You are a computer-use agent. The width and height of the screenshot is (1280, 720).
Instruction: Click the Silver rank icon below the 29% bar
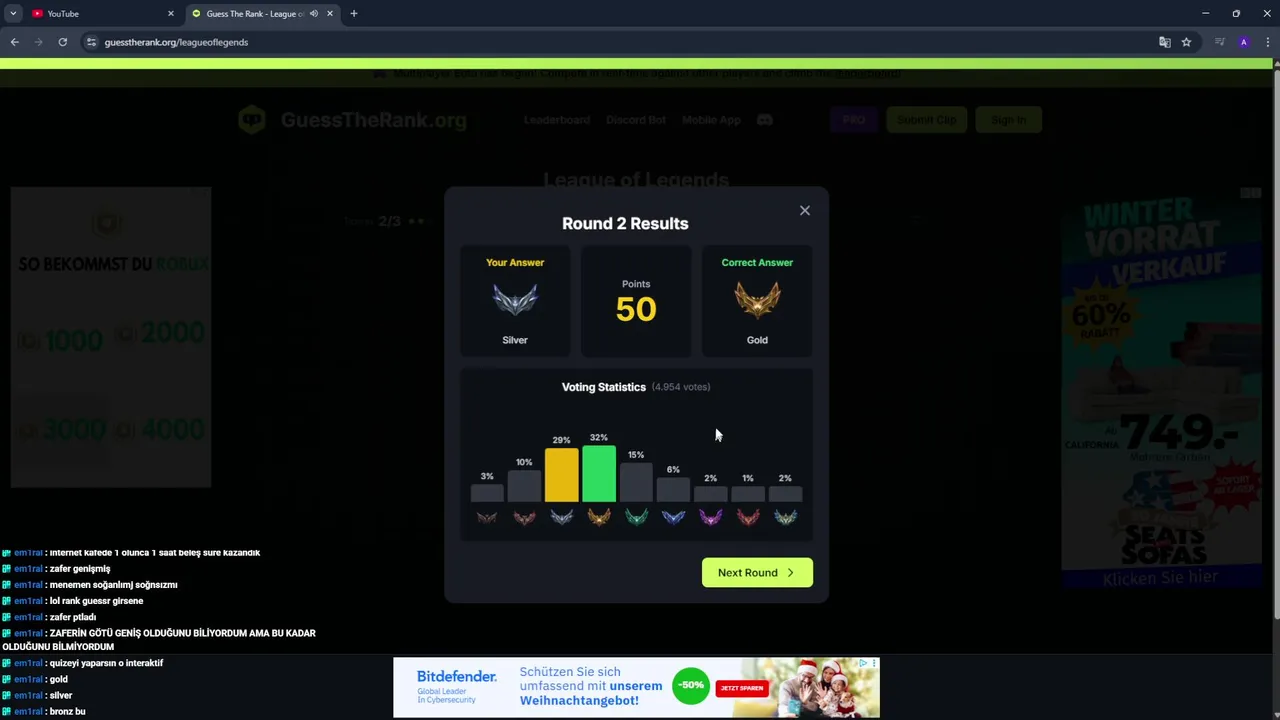[x=561, y=517]
